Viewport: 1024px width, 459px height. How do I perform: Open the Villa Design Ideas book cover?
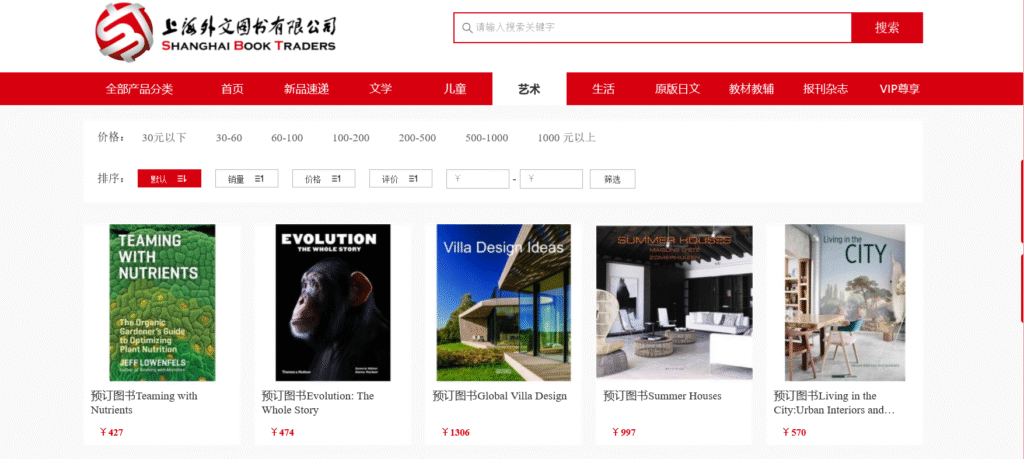point(504,302)
